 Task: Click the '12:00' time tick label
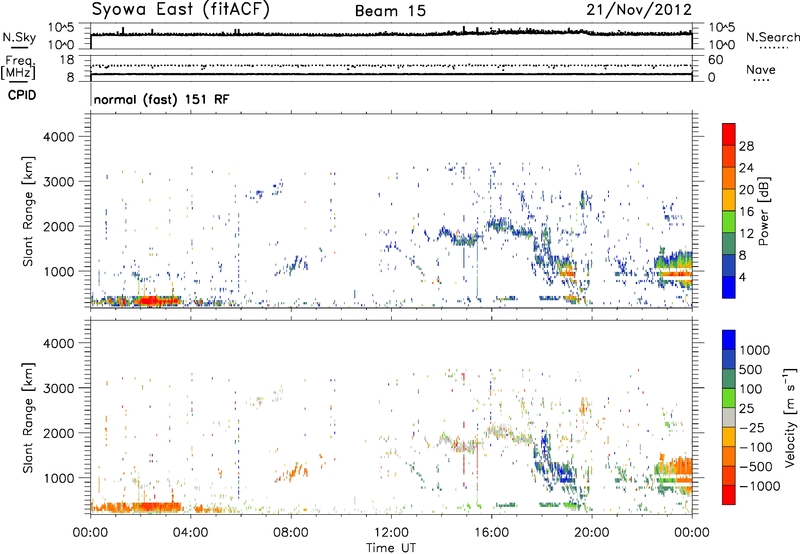(391, 533)
